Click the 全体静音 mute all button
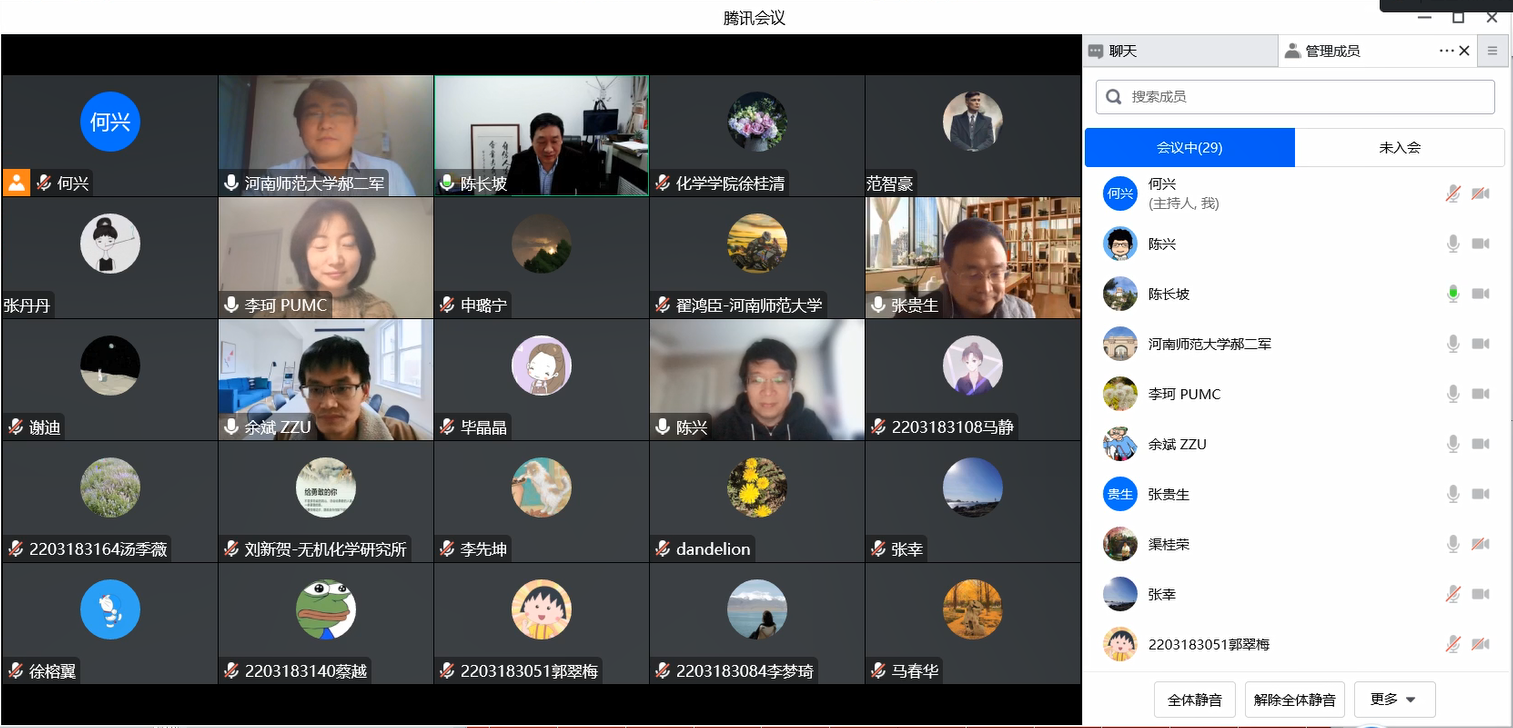 click(1195, 700)
